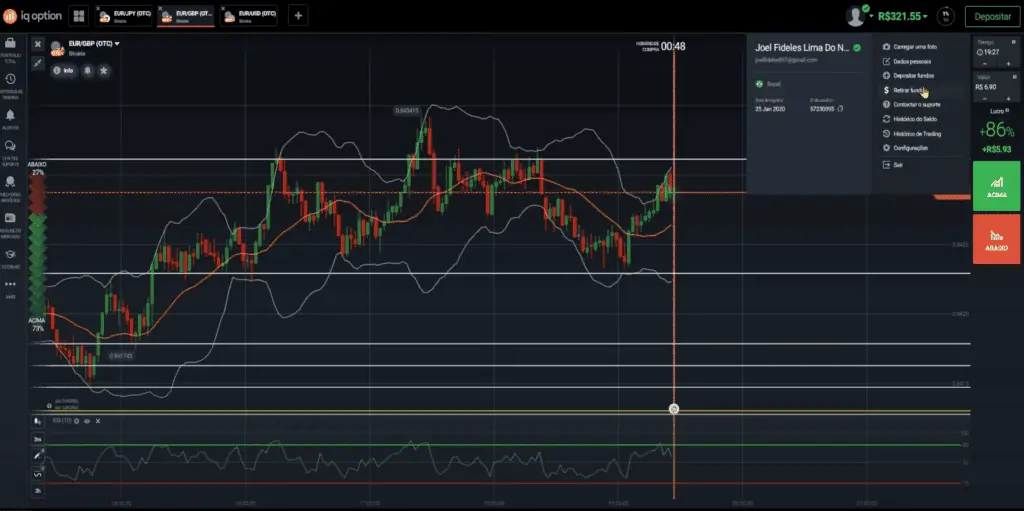Screen dimensions: 1024x511
Task: Open the More three-dots sidebar item
Action: (10, 284)
